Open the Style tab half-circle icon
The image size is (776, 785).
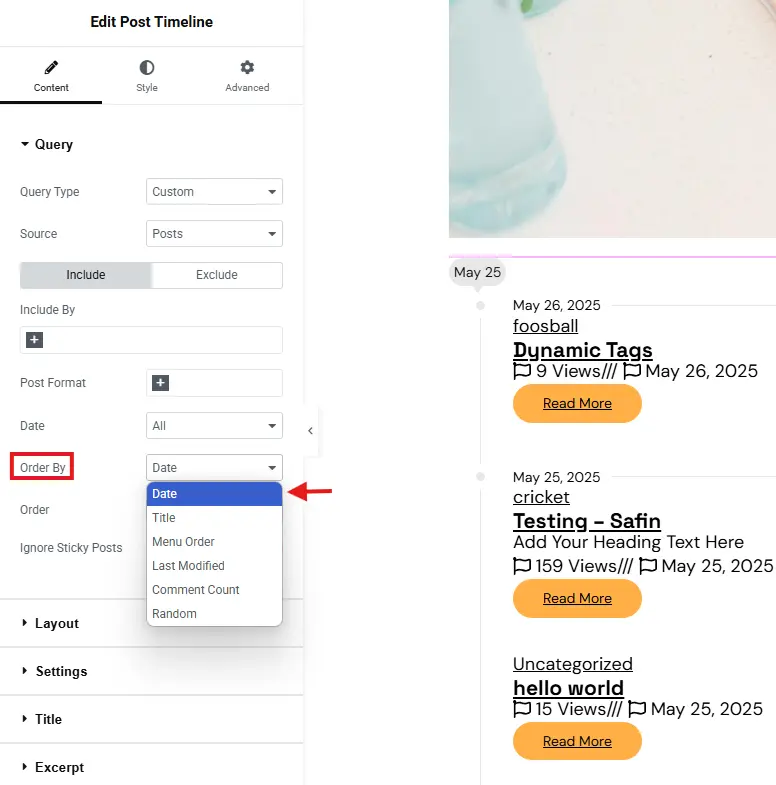[x=147, y=67]
